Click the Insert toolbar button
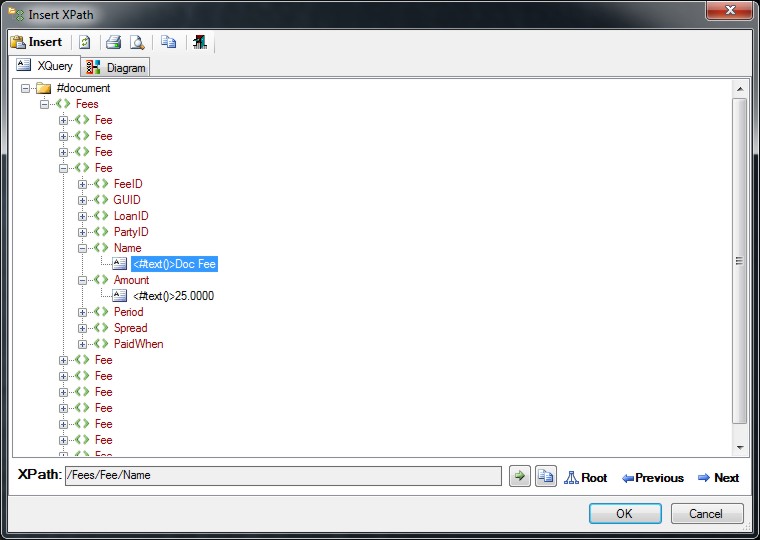This screenshot has width=760, height=540. point(37,42)
